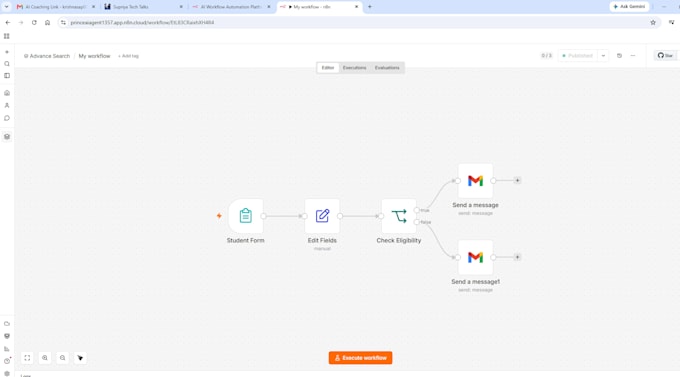Open the sidebar templates icon below cloud
This screenshot has height=377, width=680.
[7, 336]
